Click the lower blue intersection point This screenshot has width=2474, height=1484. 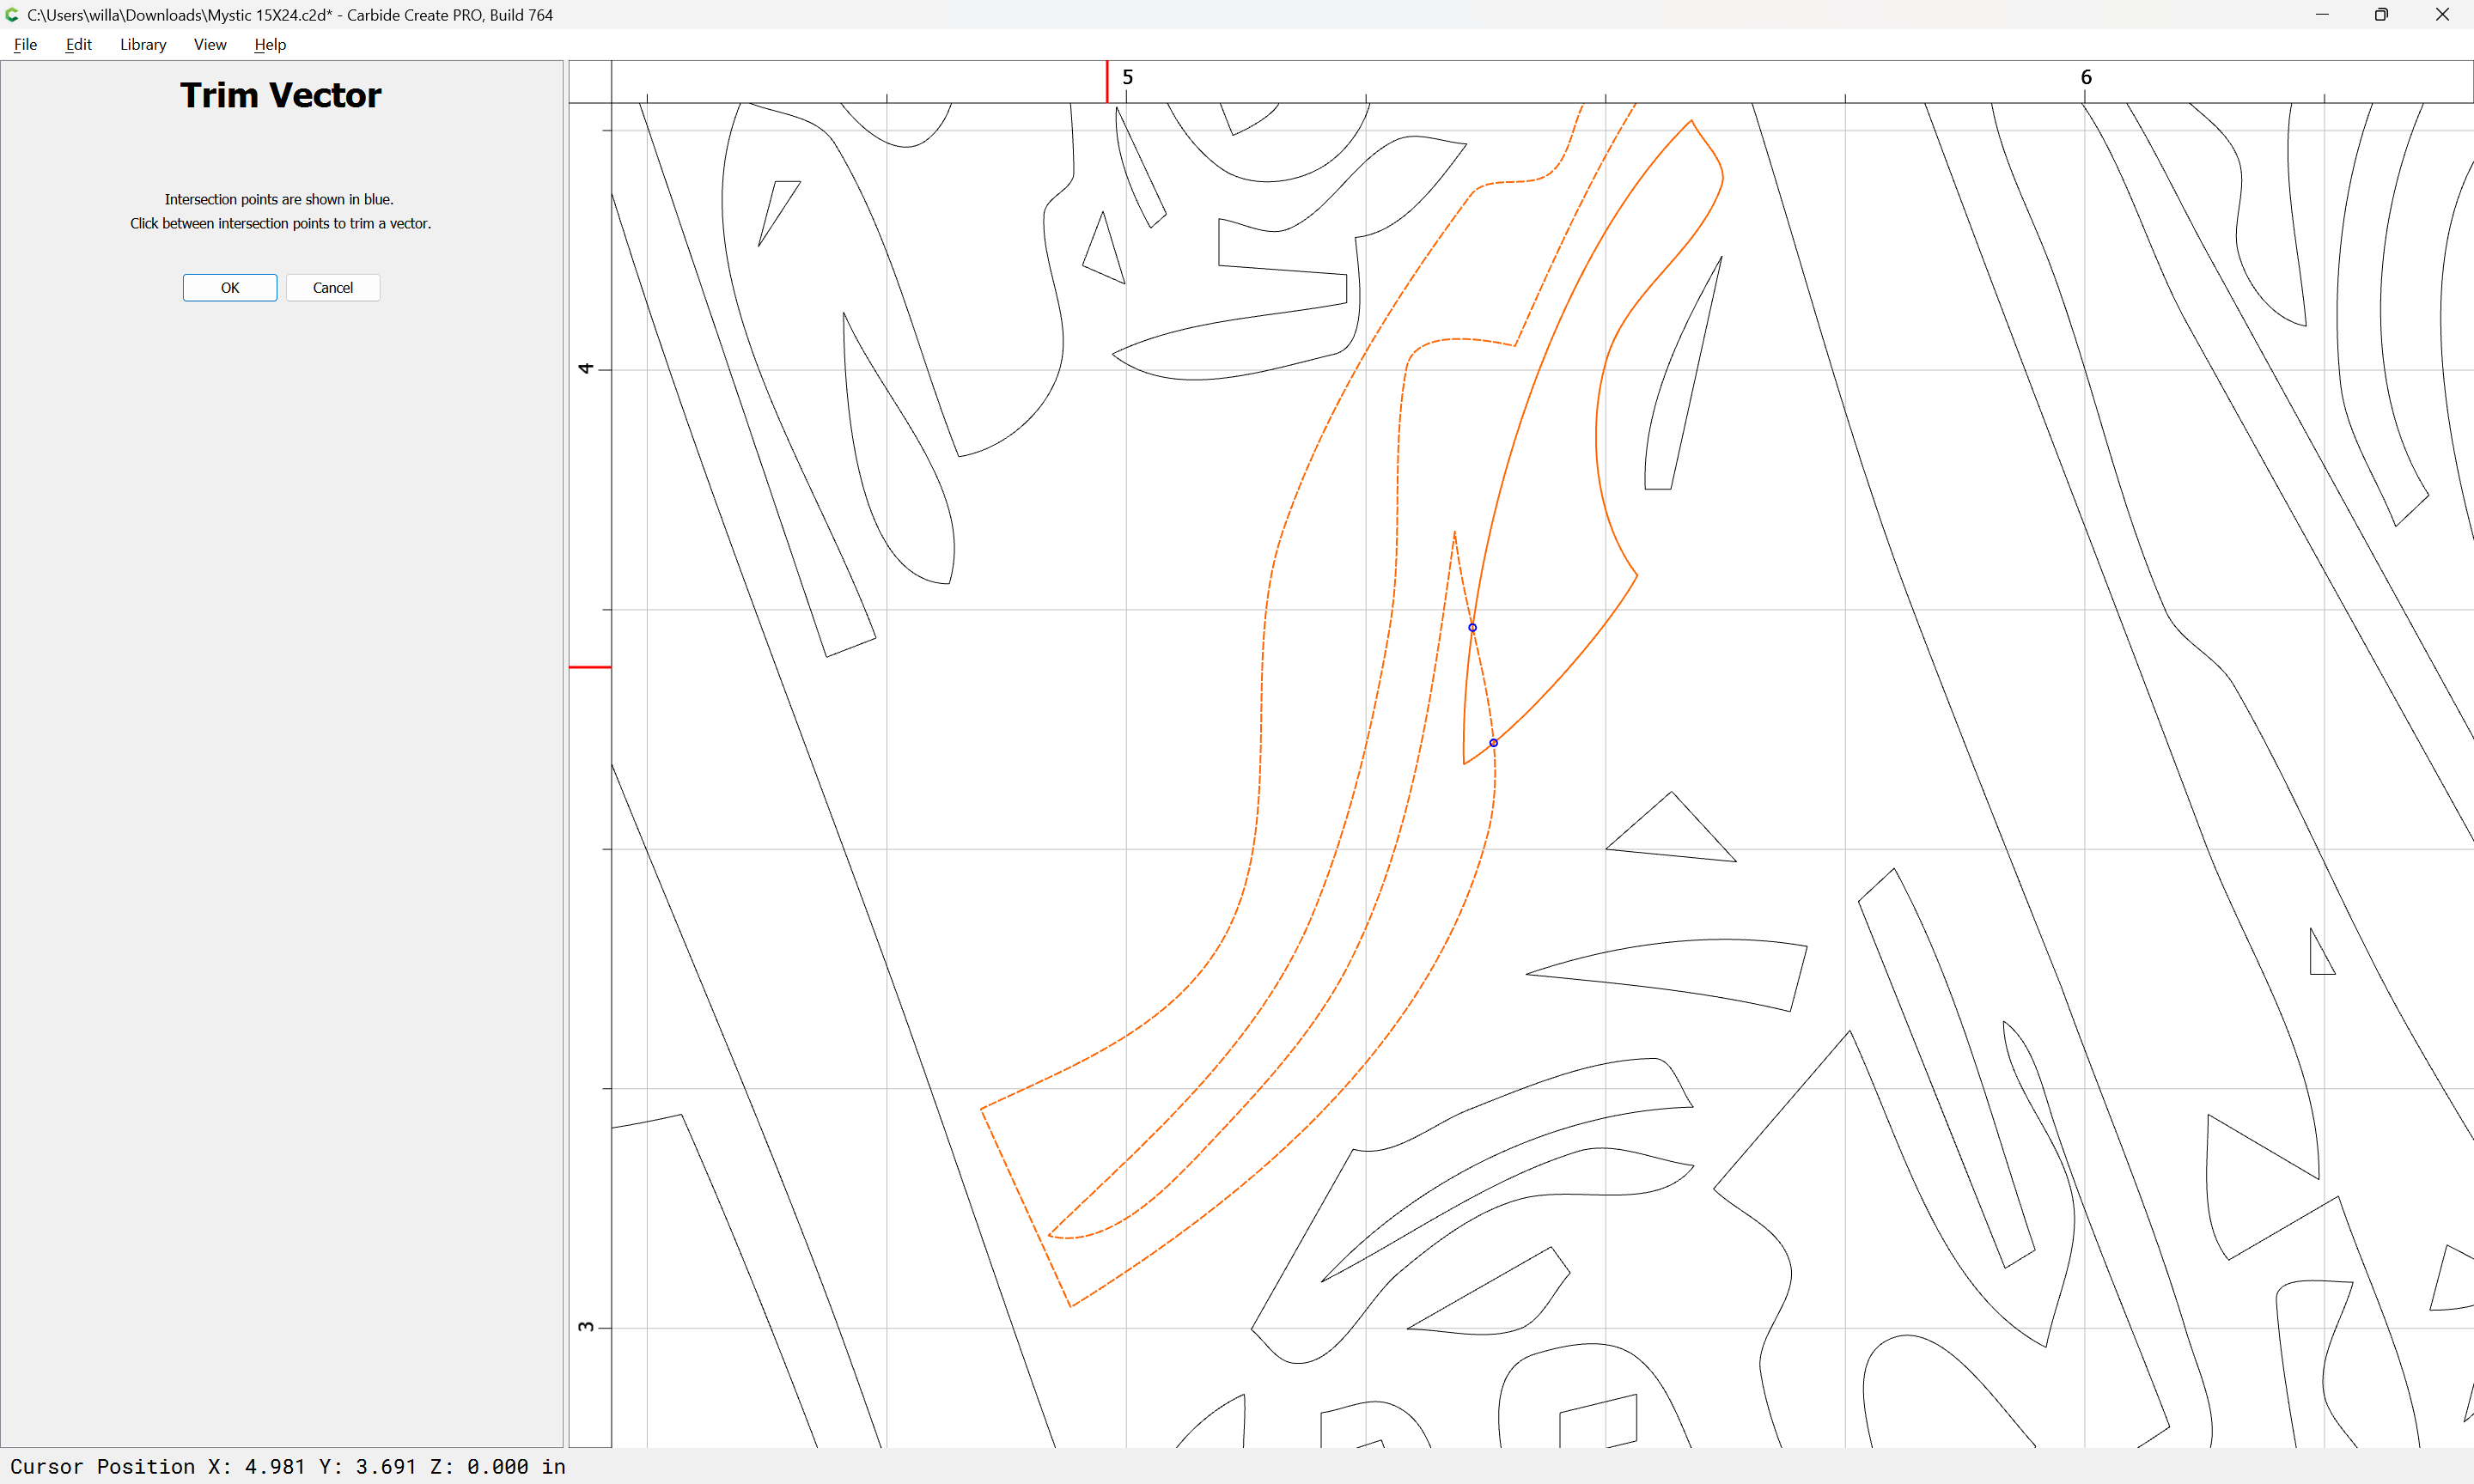pyautogui.click(x=1493, y=743)
